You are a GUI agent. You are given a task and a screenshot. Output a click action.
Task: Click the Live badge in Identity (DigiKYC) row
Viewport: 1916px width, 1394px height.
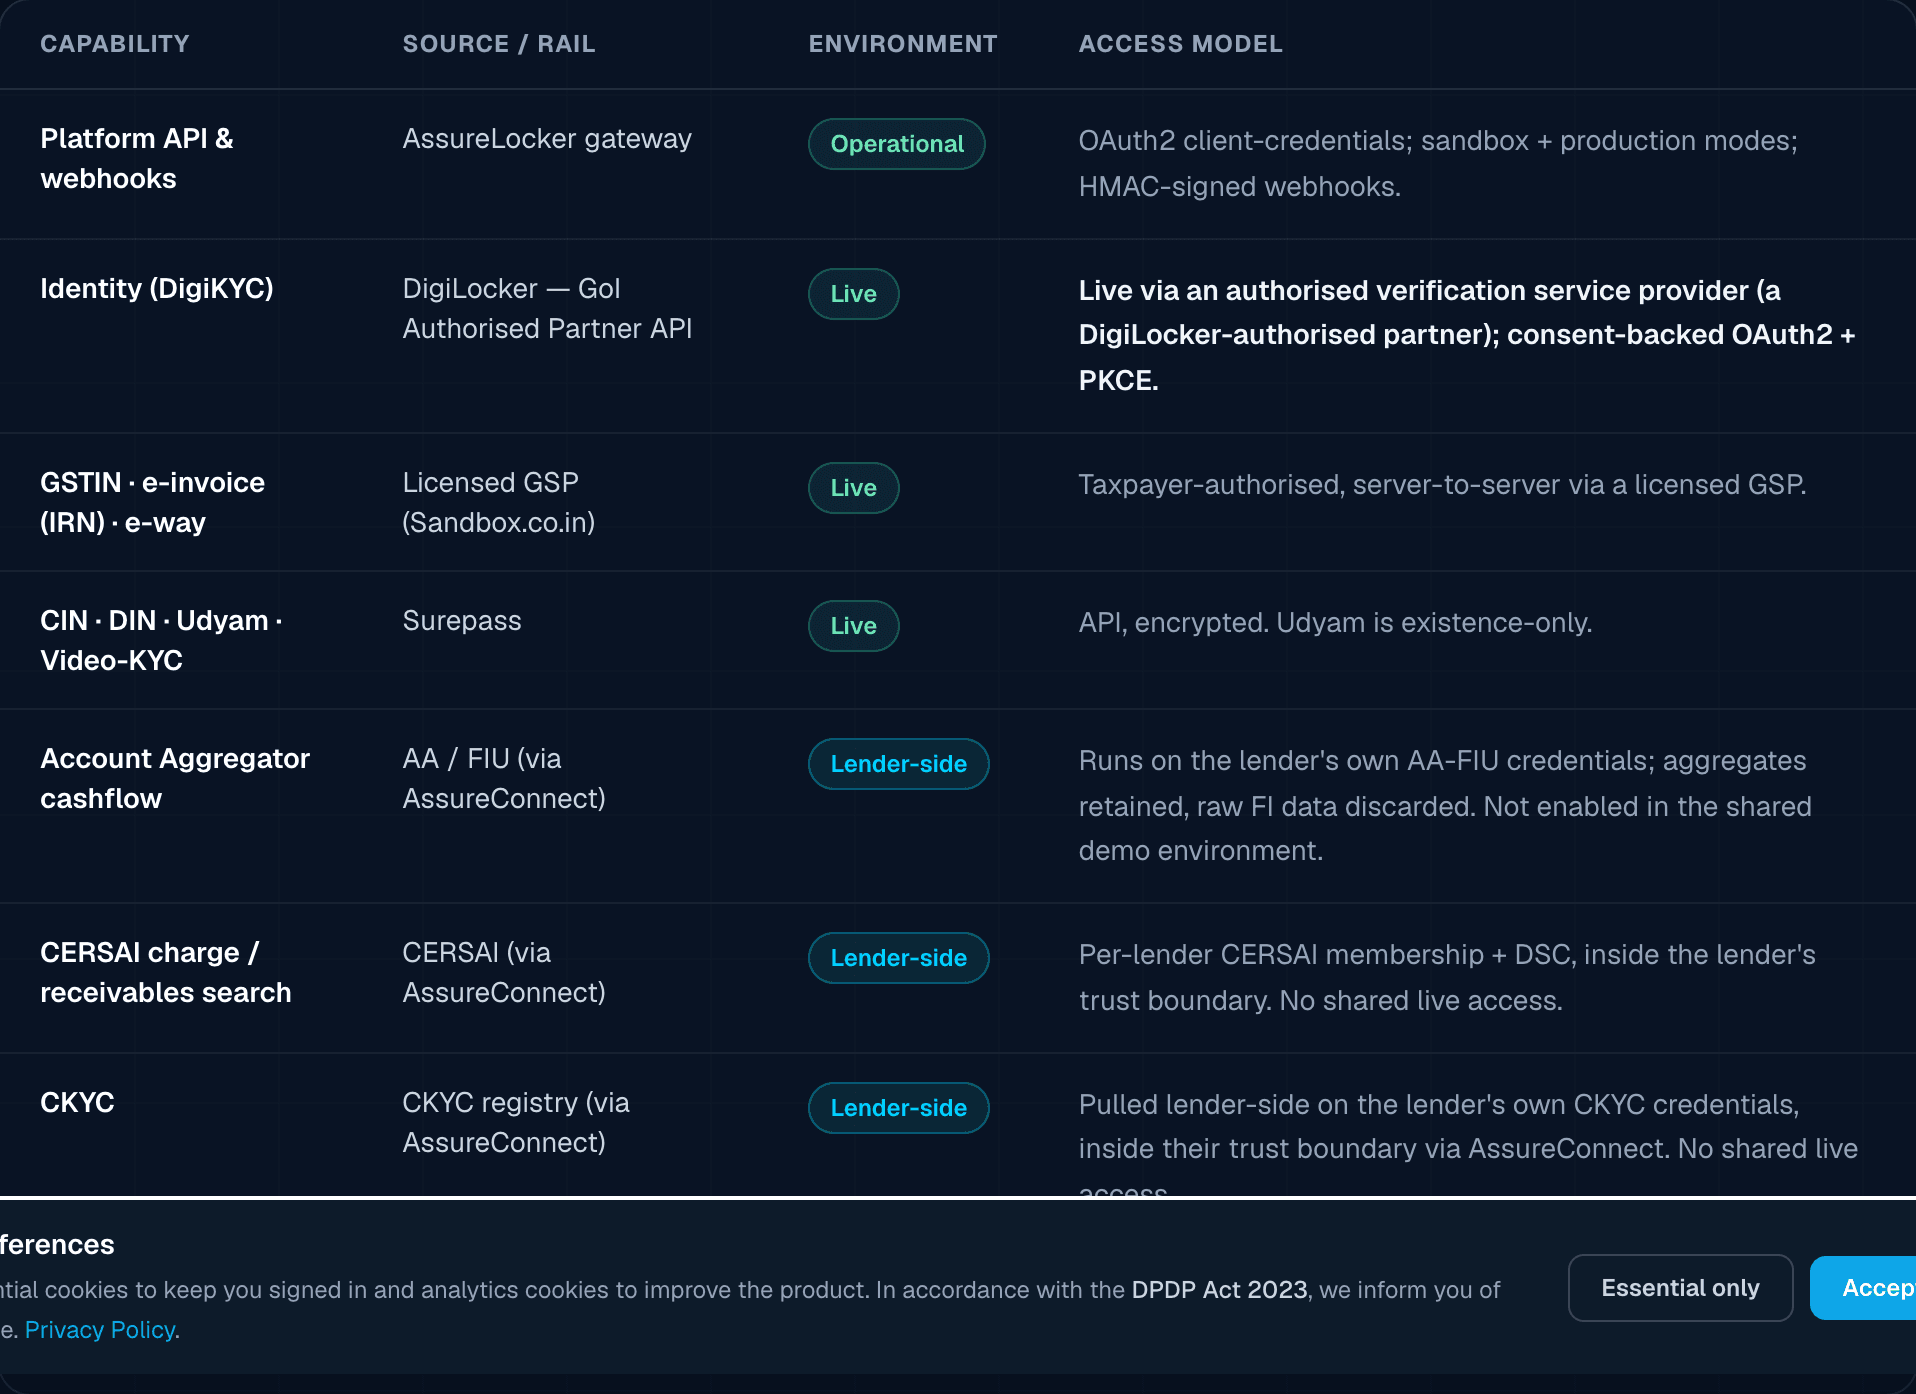point(853,294)
